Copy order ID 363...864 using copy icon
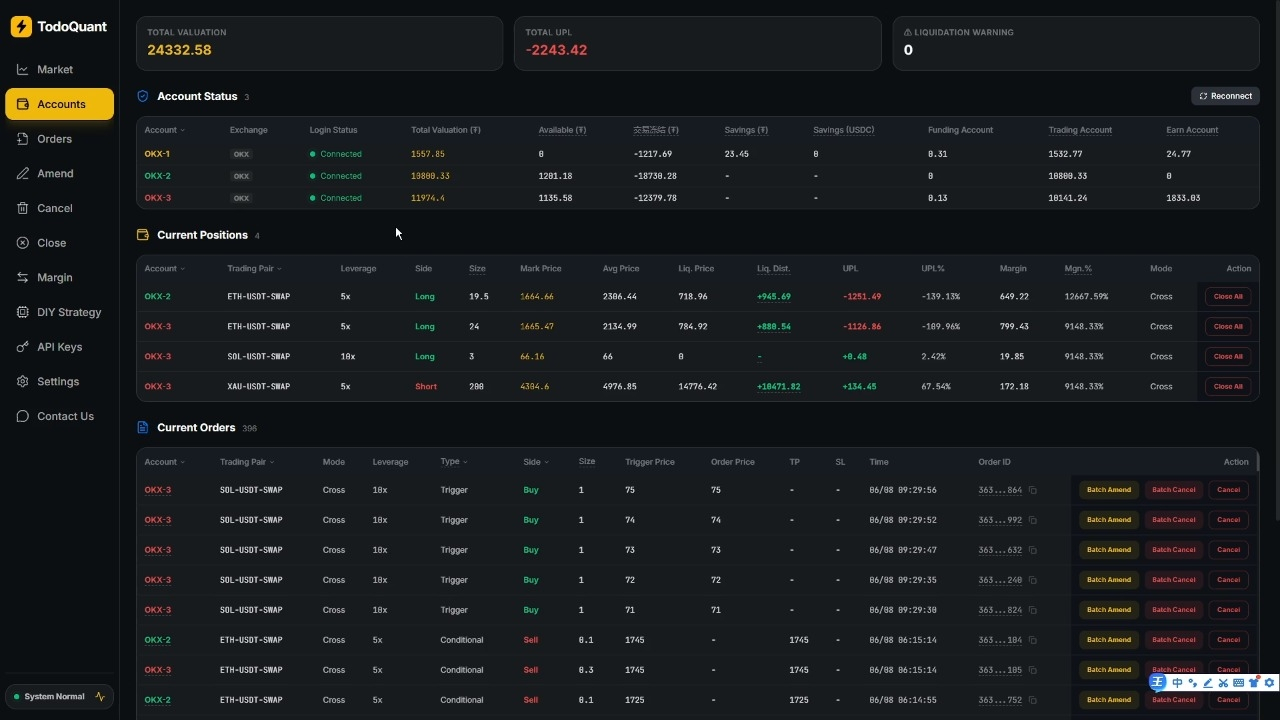1280x720 pixels. click(1033, 490)
